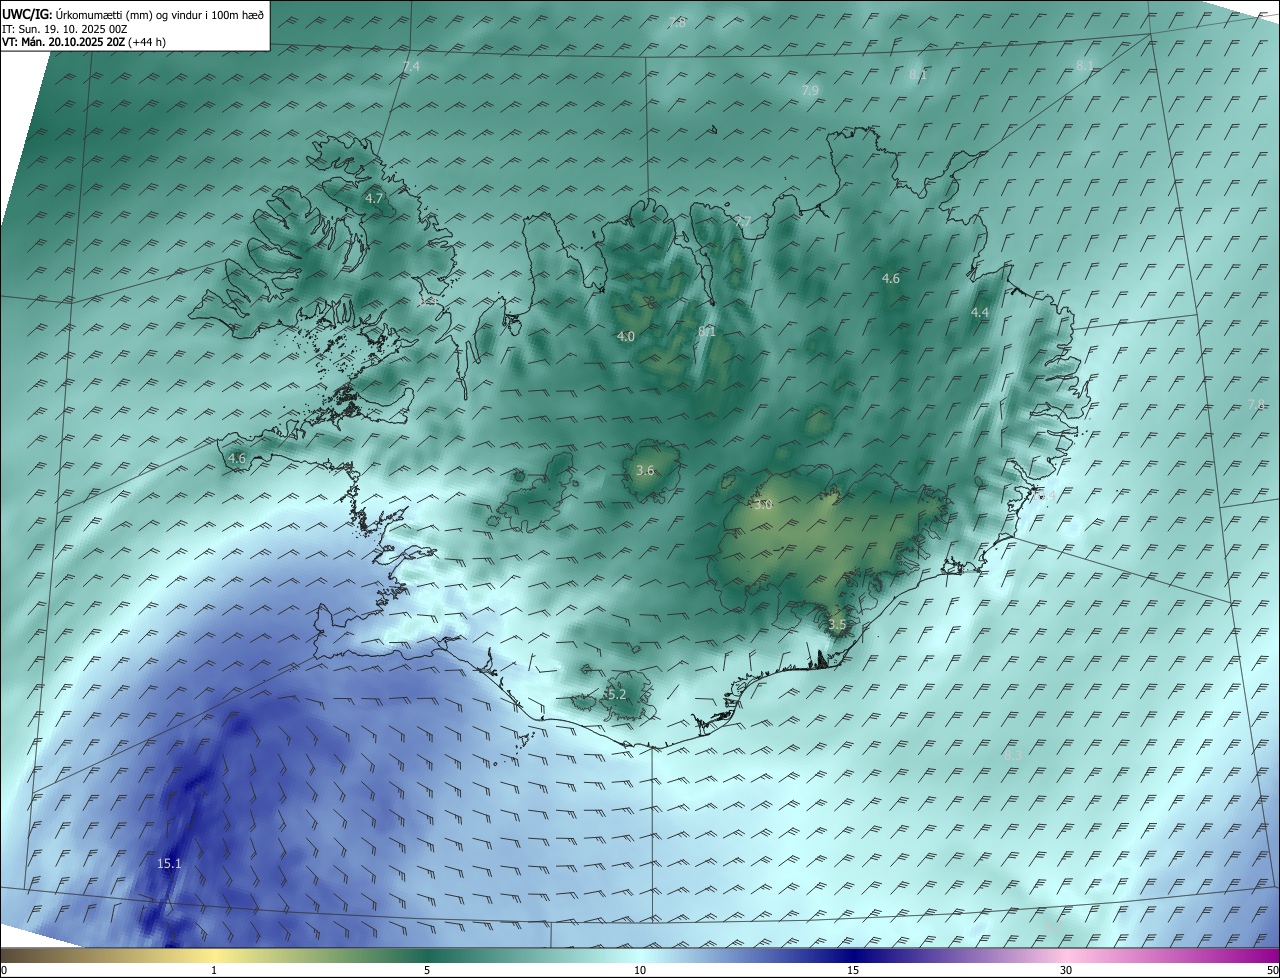Click the '5.2' value label on the map
Screen dimensions: 1280x978
[616, 694]
